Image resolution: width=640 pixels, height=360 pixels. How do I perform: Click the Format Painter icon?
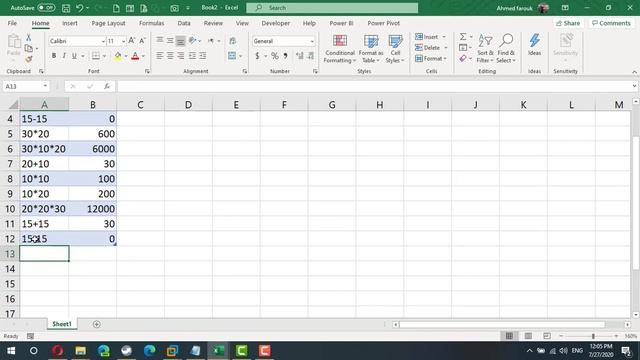[29, 60]
